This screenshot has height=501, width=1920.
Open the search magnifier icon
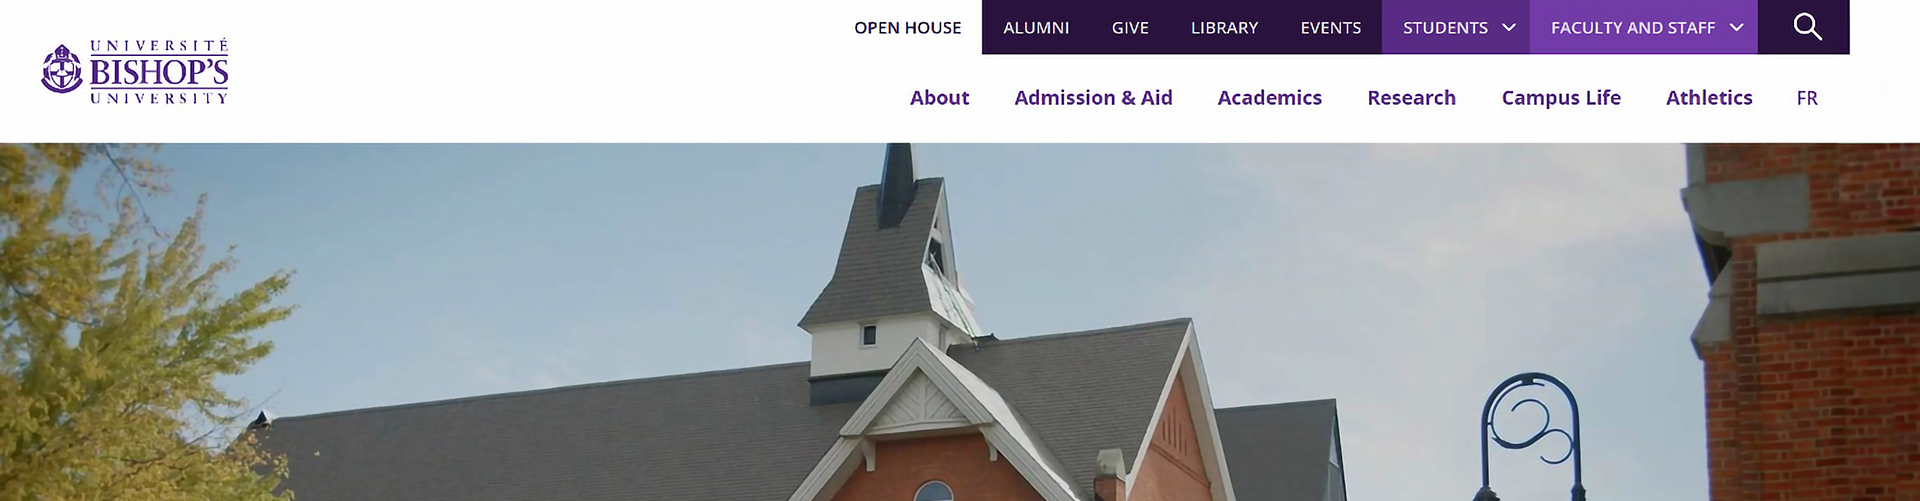(1807, 27)
